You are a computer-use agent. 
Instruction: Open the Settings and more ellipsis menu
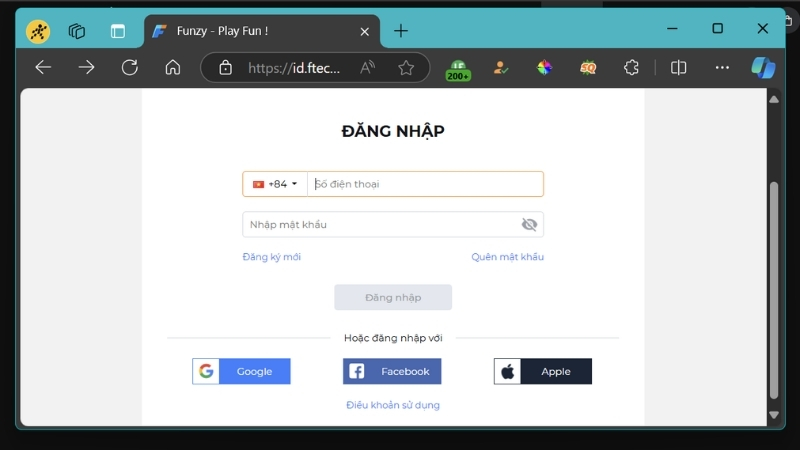pyautogui.click(x=722, y=68)
